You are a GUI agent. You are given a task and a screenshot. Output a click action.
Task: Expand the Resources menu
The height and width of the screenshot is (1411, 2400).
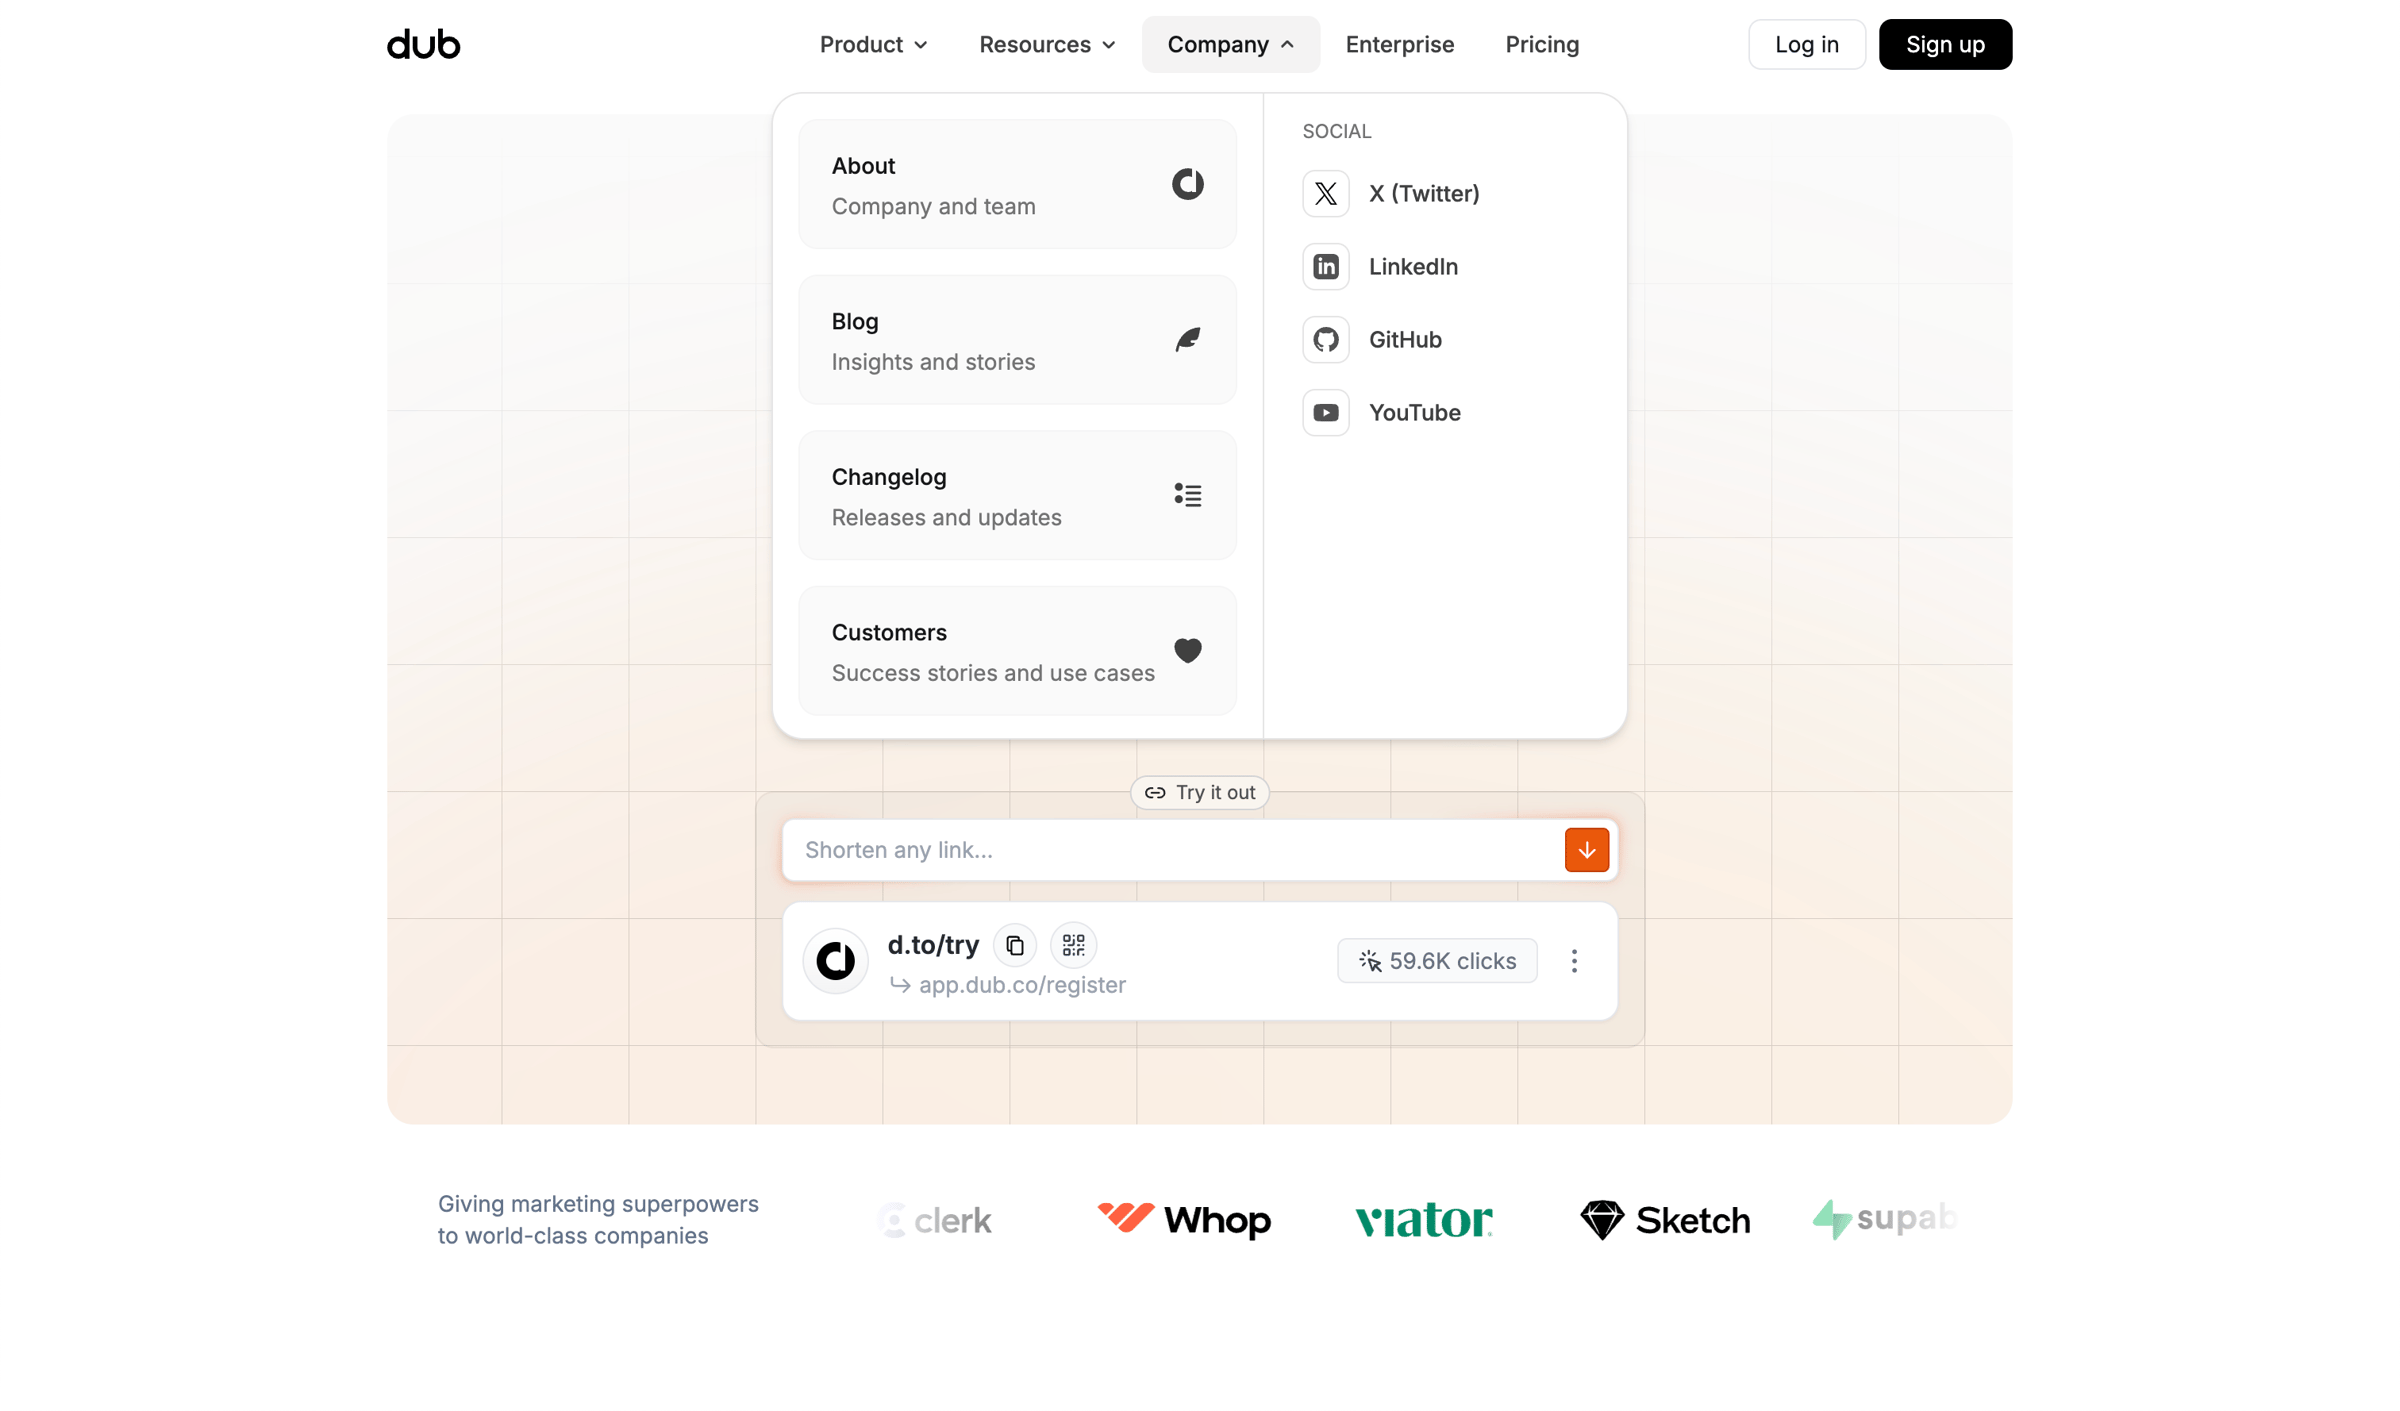coord(1046,44)
